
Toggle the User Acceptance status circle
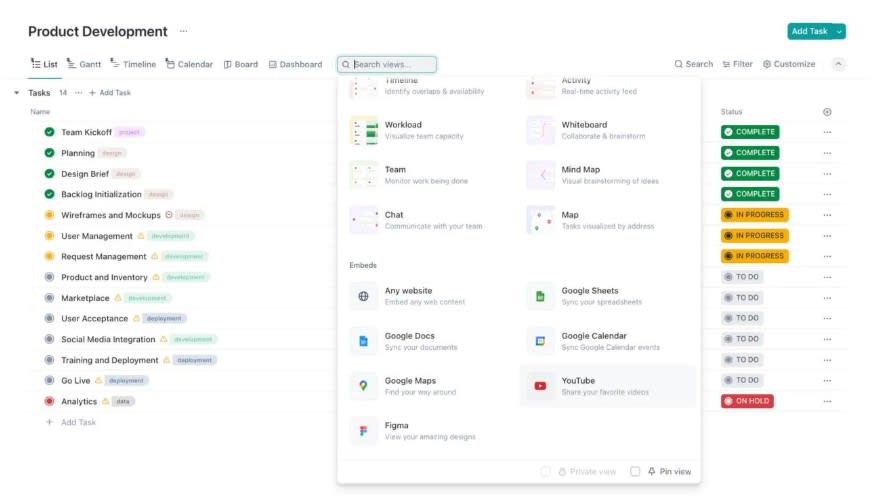(50, 318)
